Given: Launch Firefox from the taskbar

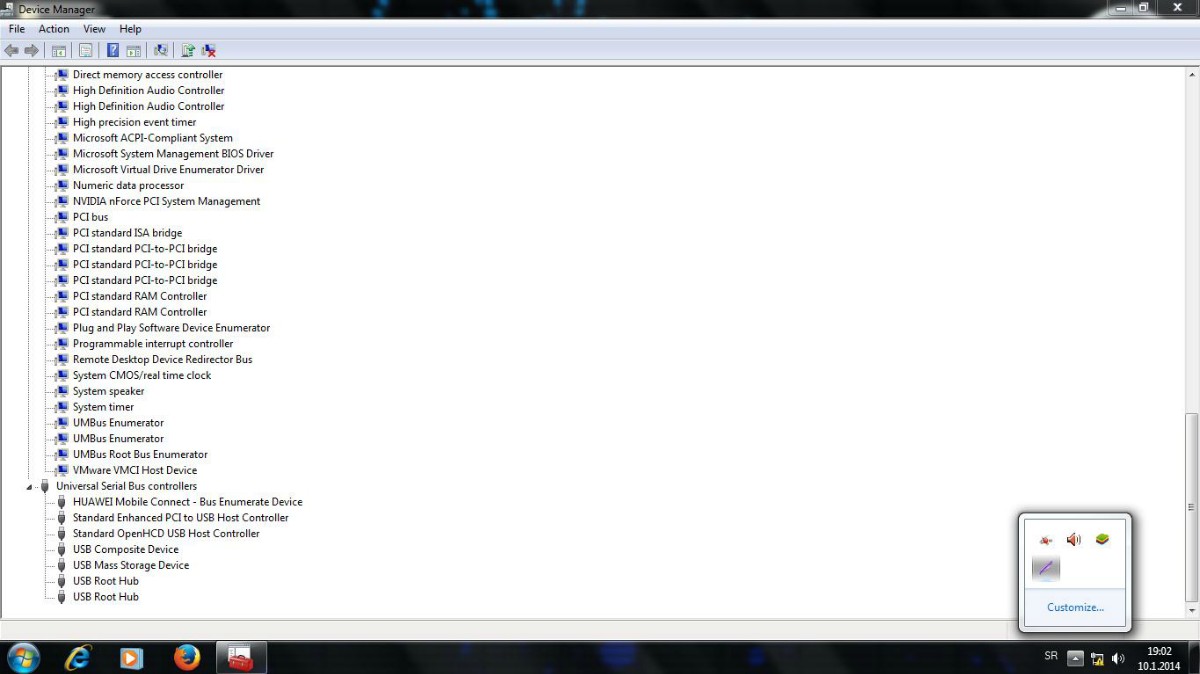Looking at the screenshot, I should click(x=186, y=657).
